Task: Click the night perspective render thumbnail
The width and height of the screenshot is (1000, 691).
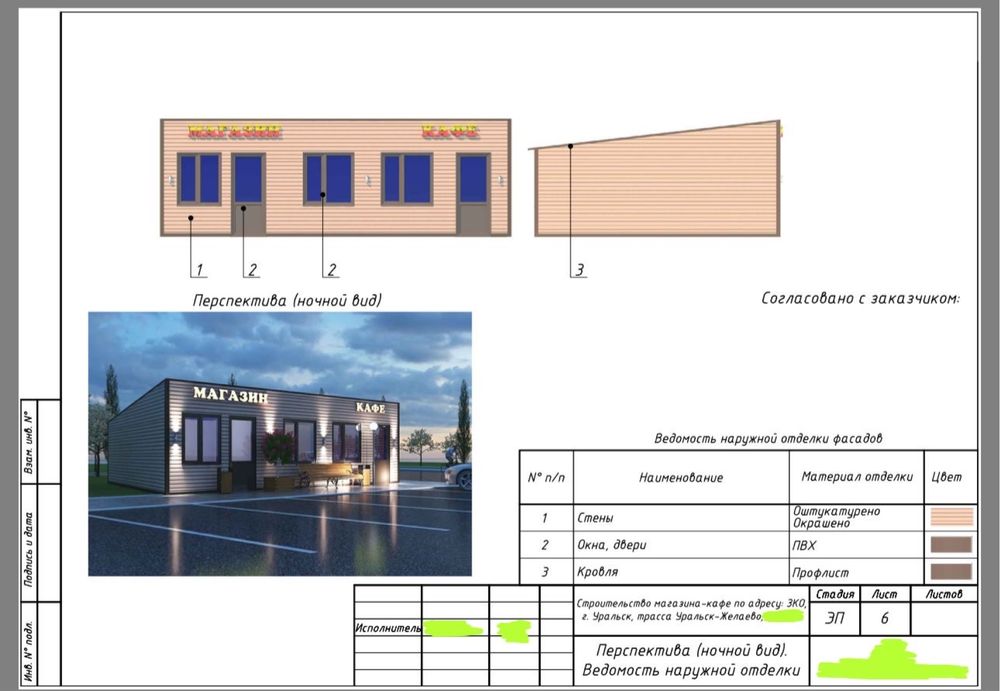Action: [x=280, y=444]
